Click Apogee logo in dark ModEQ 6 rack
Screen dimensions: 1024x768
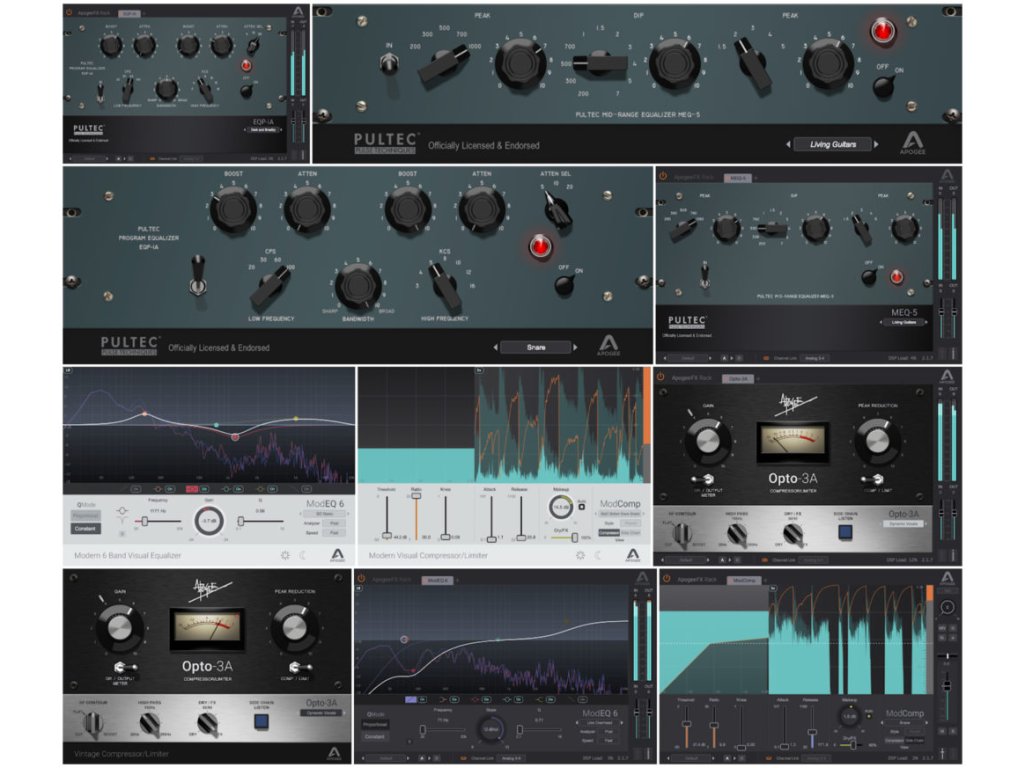pos(643,578)
